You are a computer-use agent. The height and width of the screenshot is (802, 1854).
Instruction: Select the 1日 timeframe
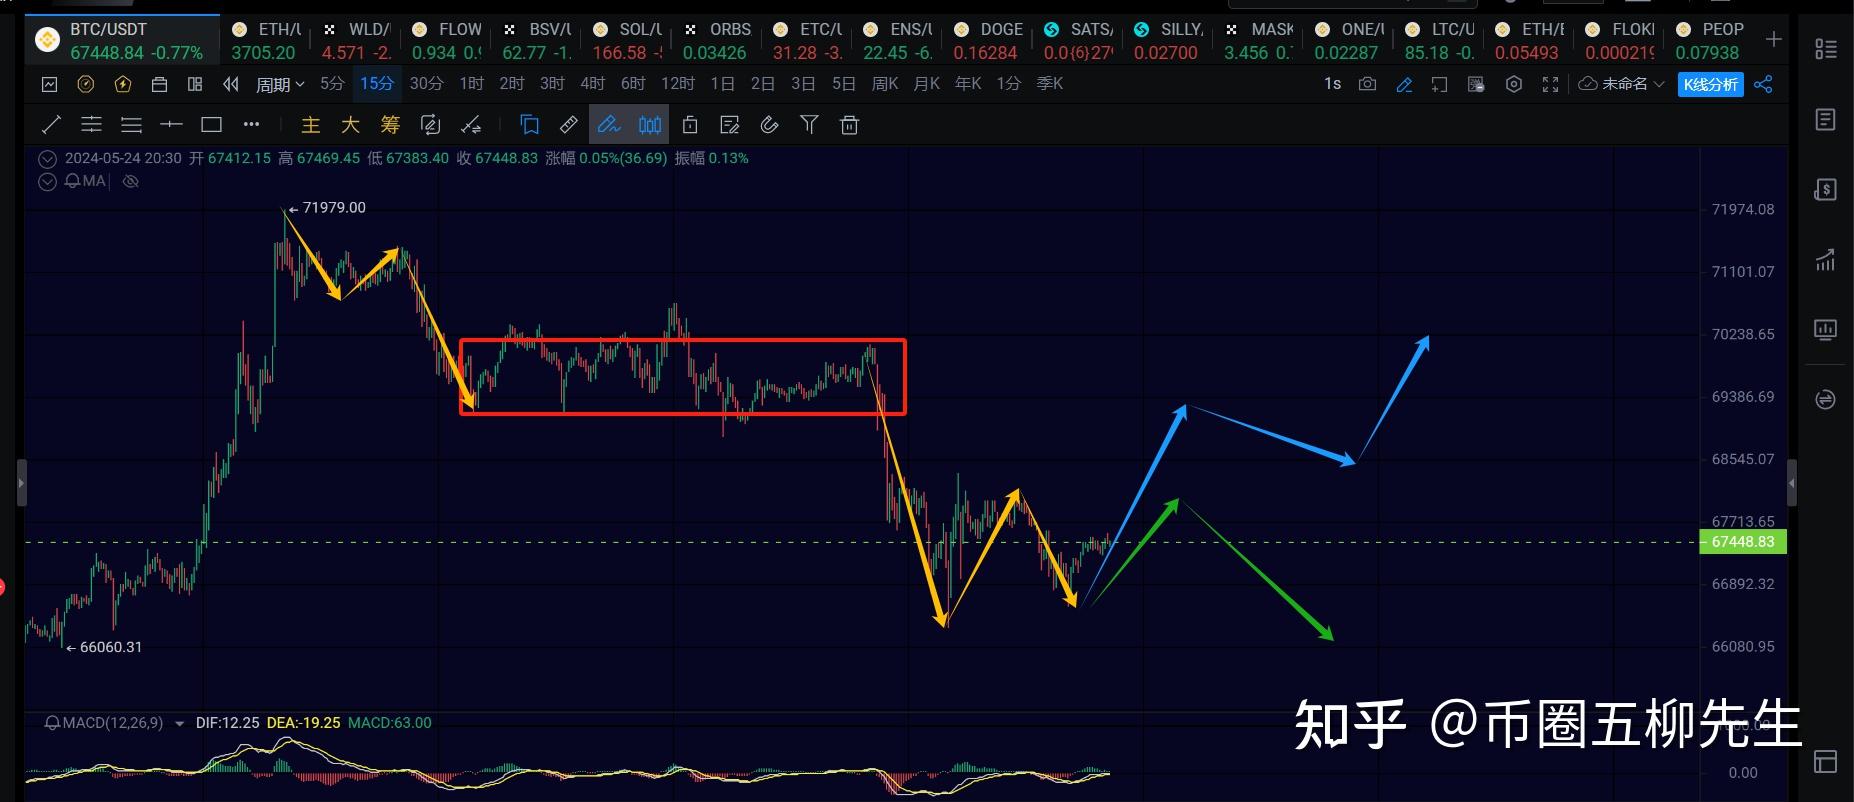coord(722,84)
